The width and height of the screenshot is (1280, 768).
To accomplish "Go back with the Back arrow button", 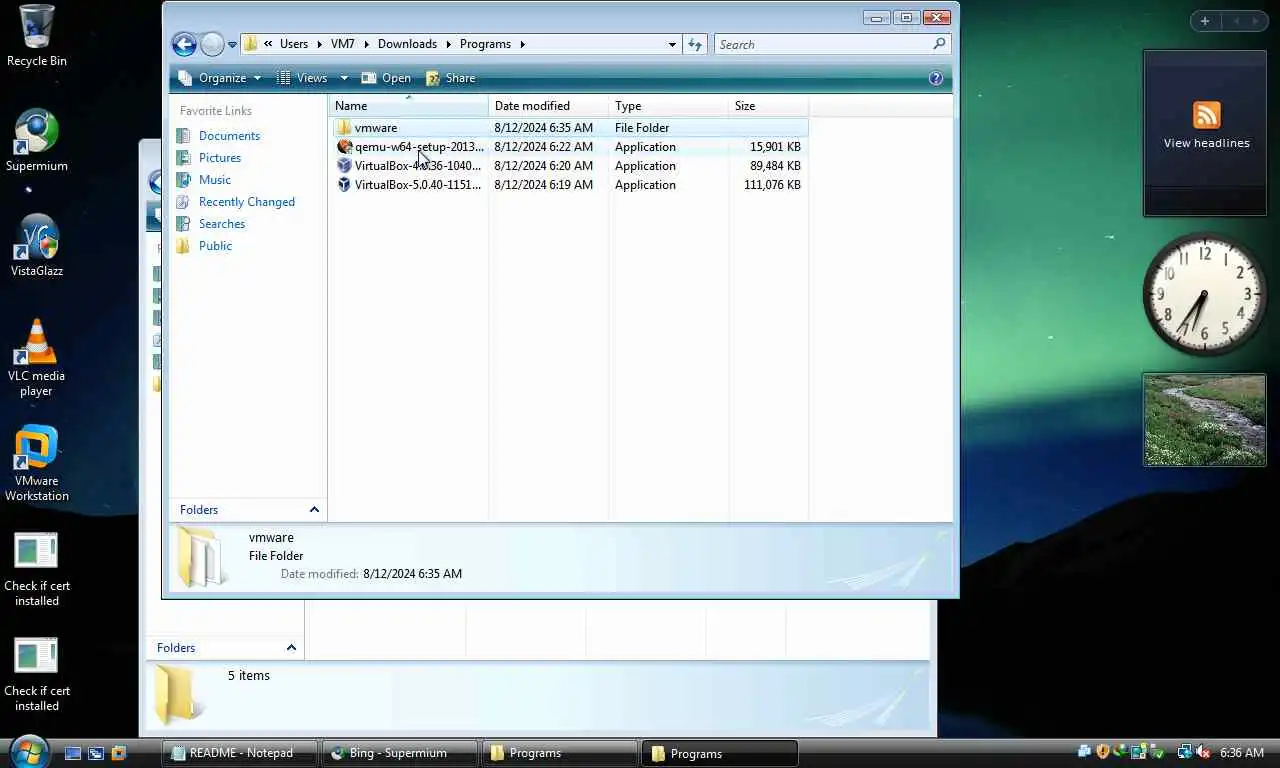I will pyautogui.click(x=184, y=44).
